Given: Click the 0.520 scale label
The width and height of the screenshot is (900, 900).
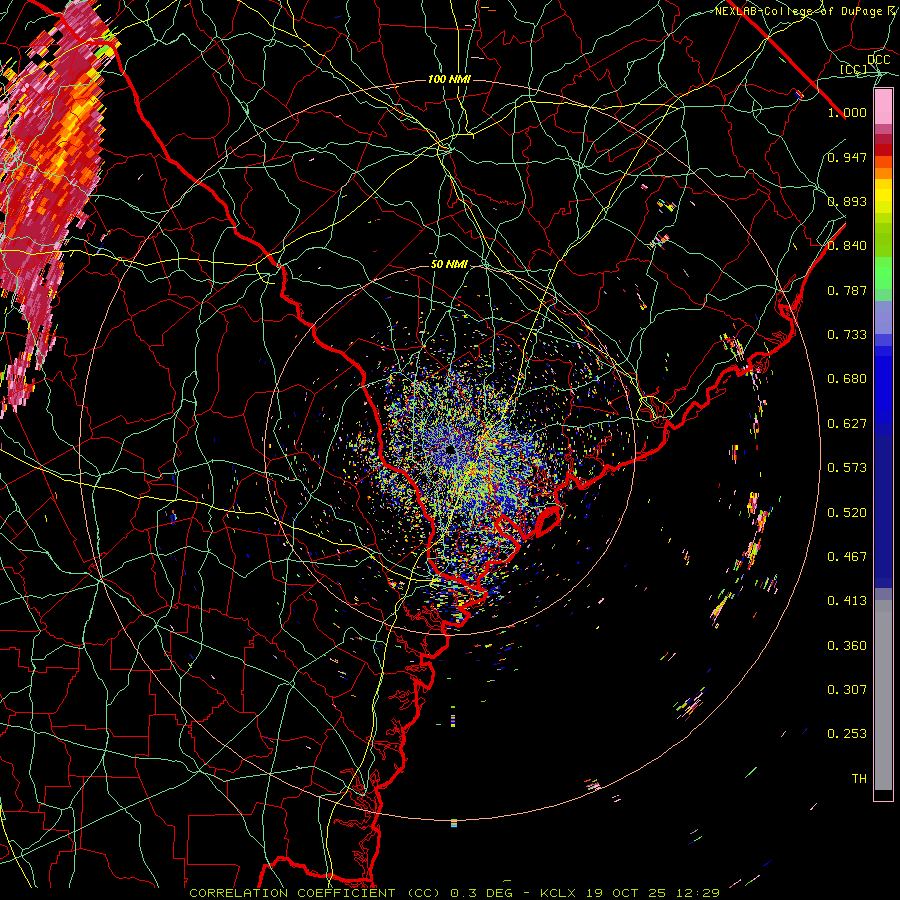Looking at the screenshot, I should pyautogui.click(x=847, y=513).
